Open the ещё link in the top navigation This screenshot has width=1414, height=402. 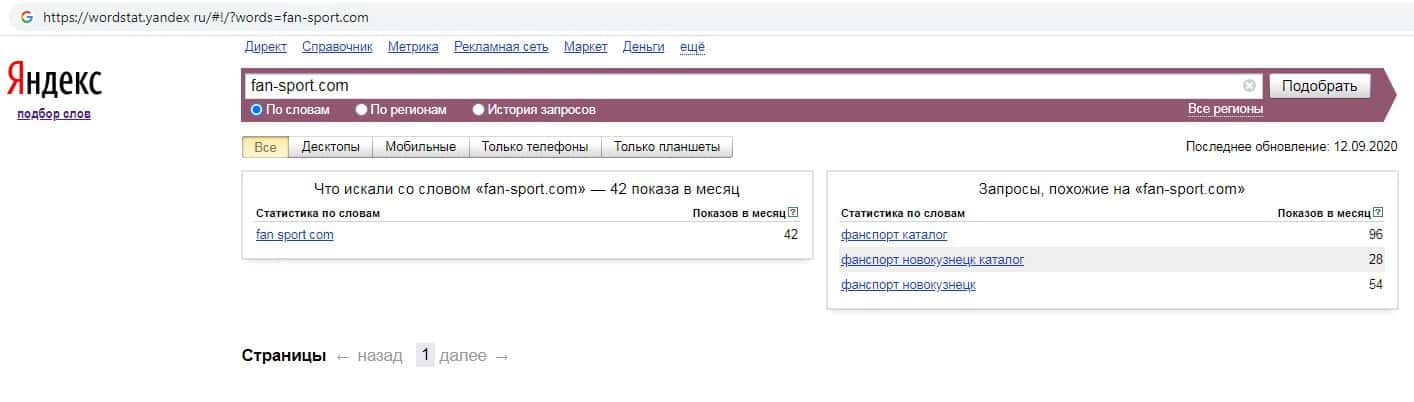[x=692, y=47]
